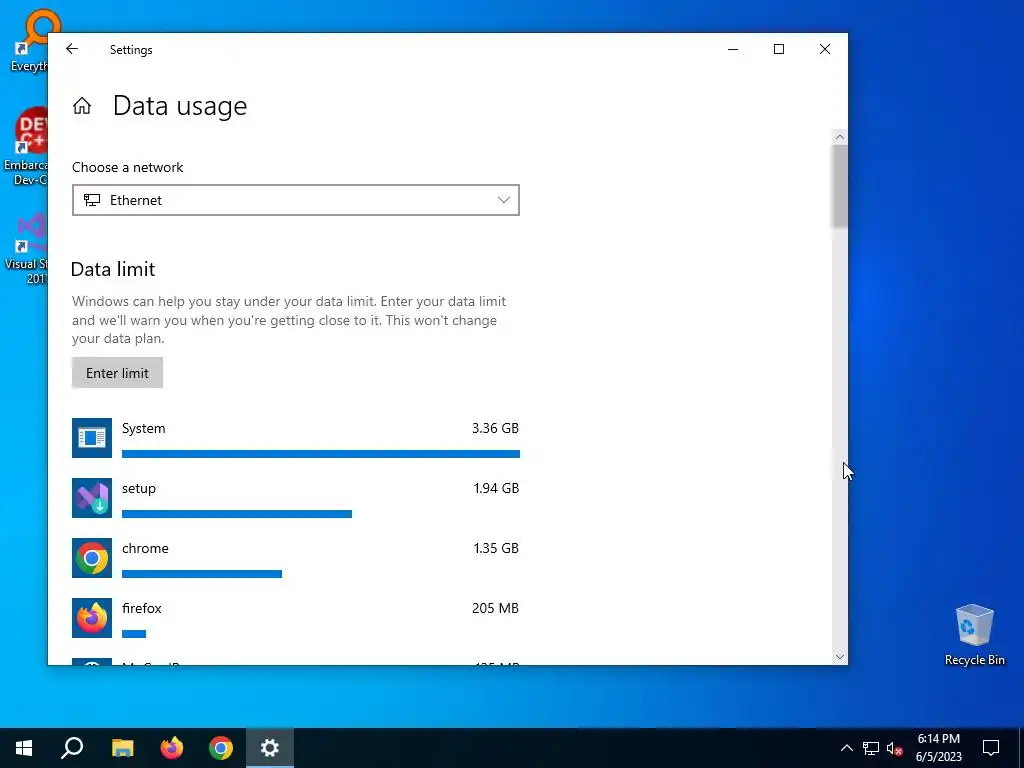1024x768 pixels.
Task: Launch Chrome from the taskbar
Action: (x=221, y=748)
